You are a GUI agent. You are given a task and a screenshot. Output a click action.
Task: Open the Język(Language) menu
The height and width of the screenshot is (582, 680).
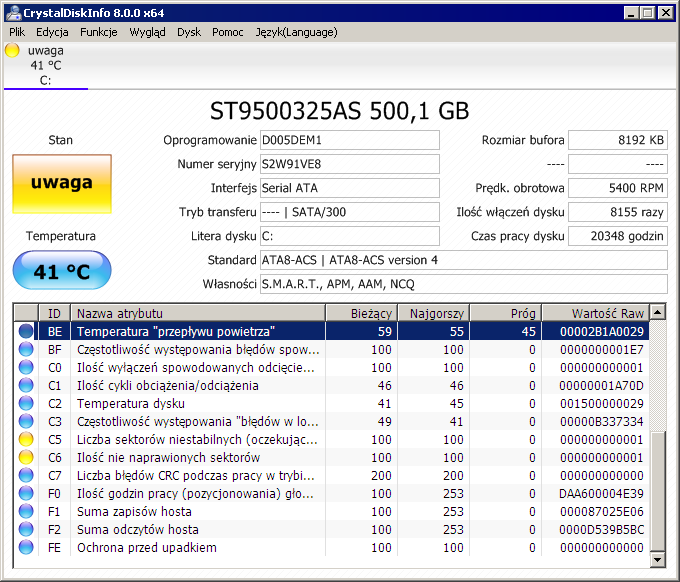296,32
